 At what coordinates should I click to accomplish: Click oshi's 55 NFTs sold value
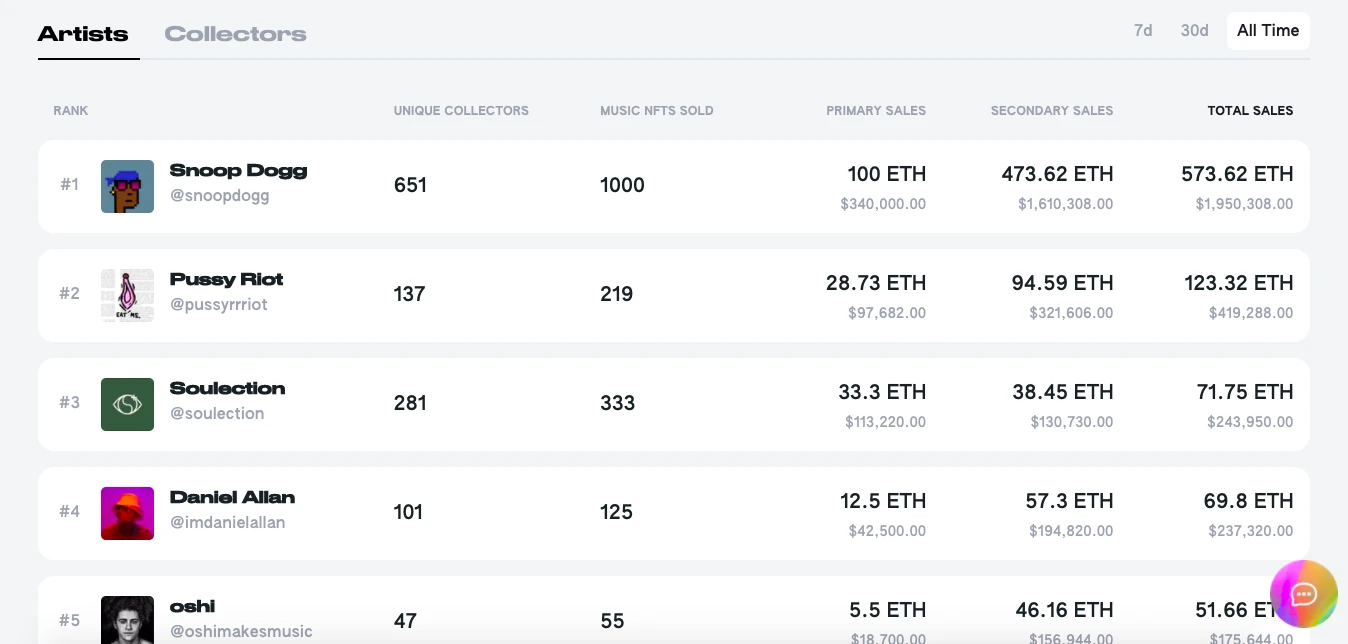coord(612,621)
